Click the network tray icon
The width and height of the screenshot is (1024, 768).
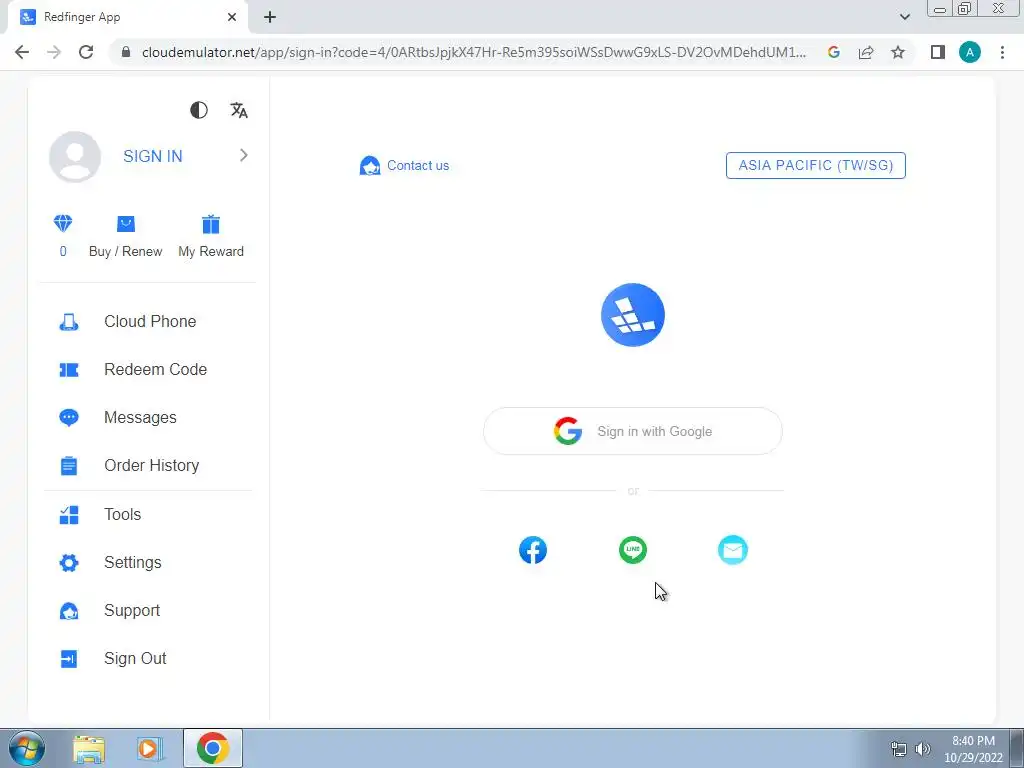899,749
